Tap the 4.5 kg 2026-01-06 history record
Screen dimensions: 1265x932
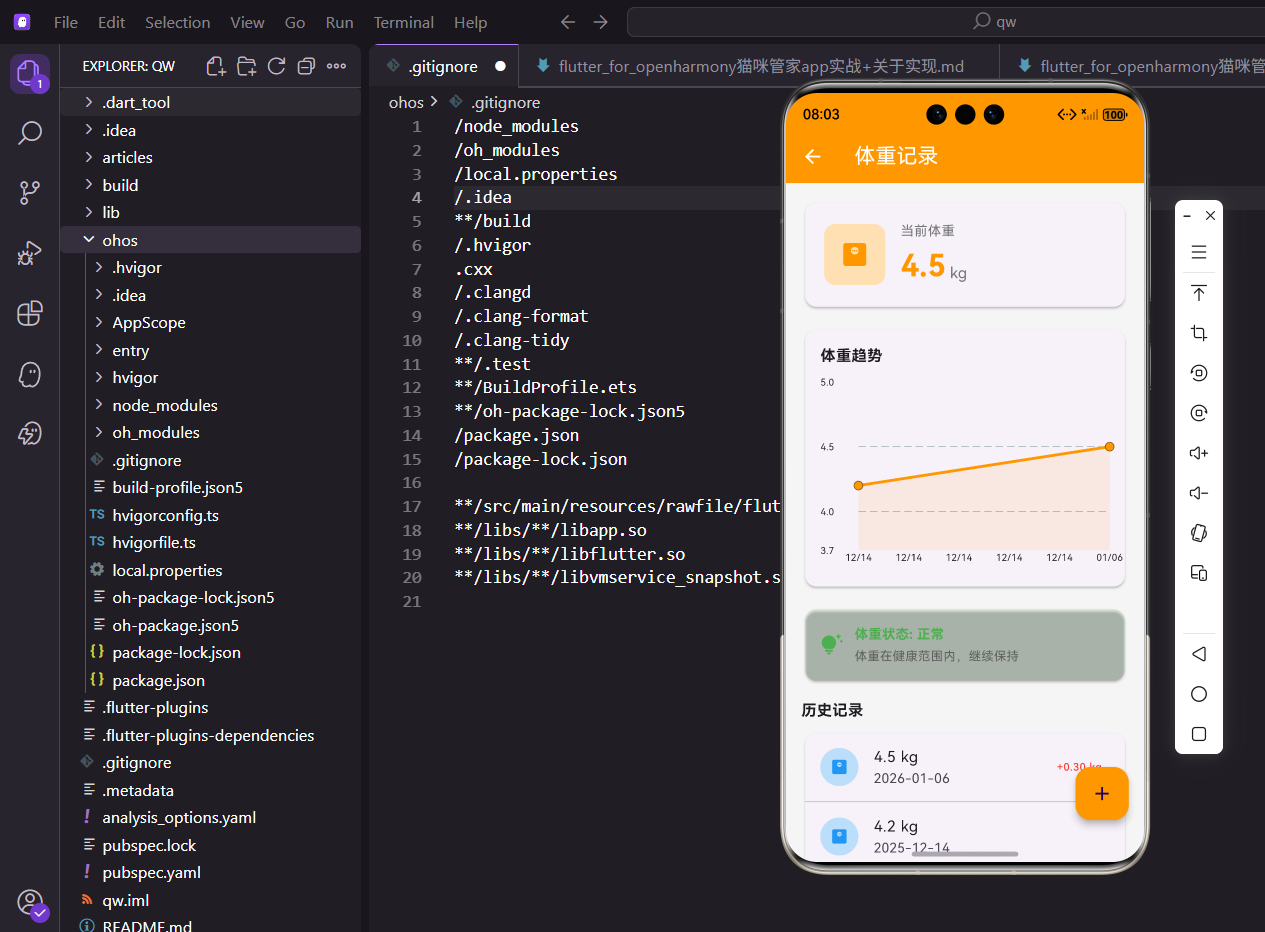pos(964,767)
